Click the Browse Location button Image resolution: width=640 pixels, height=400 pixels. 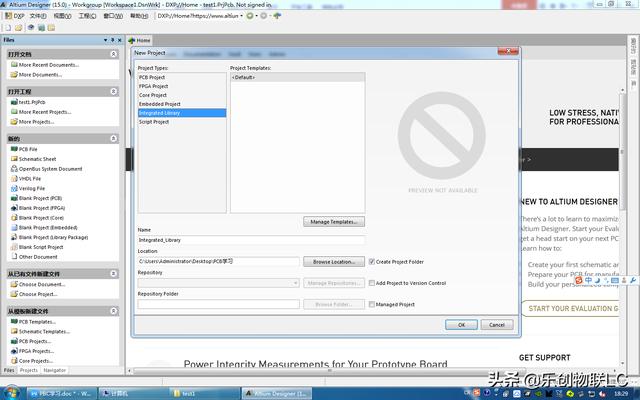click(x=334, y=262)
